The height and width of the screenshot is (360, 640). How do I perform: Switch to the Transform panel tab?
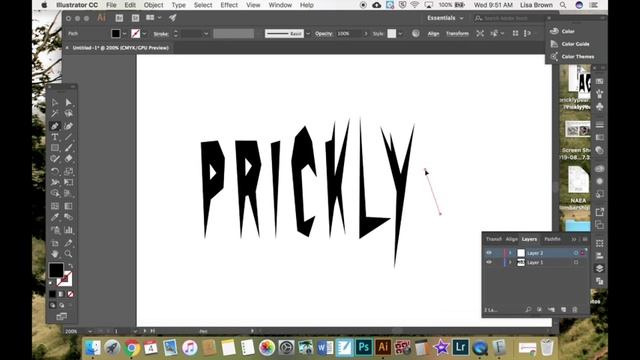click(493, 239)
